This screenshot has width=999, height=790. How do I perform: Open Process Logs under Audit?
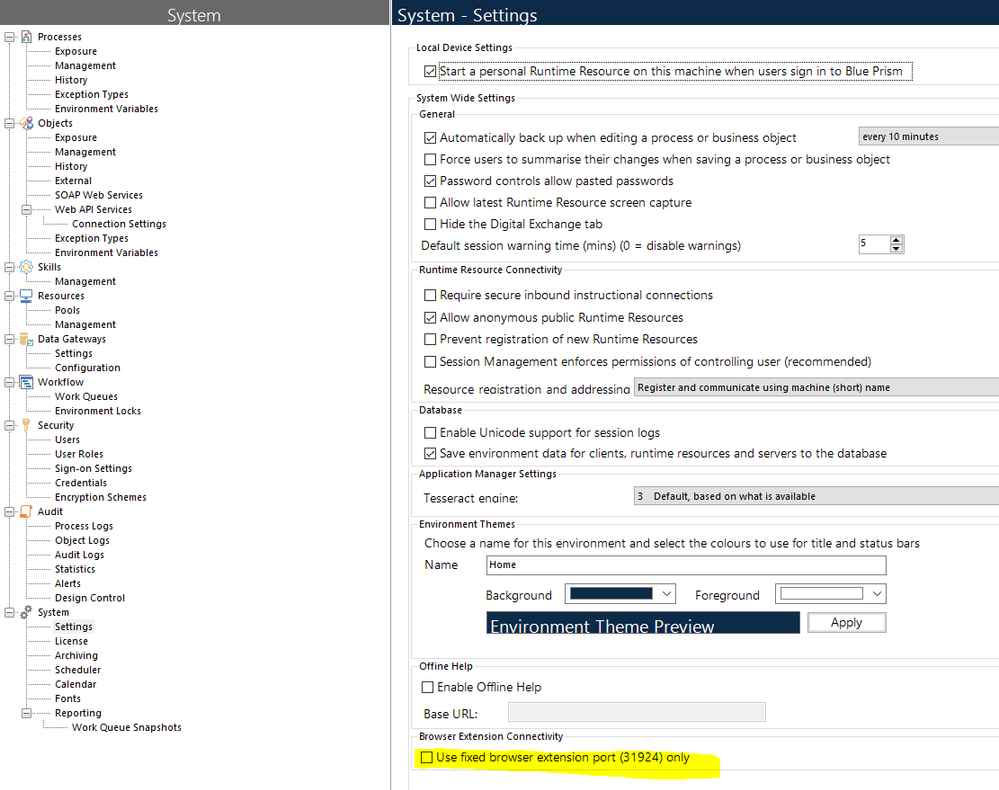click(x=84, y=526)
